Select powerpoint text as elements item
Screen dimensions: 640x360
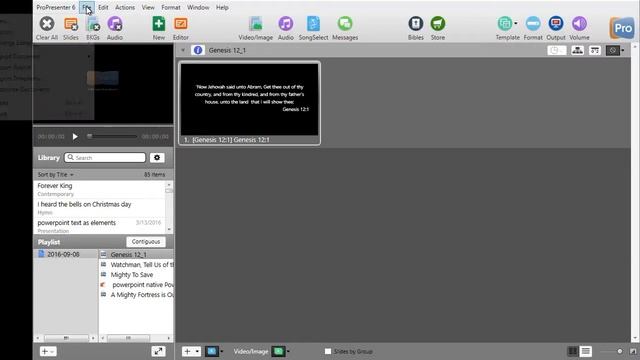(99, 226)
